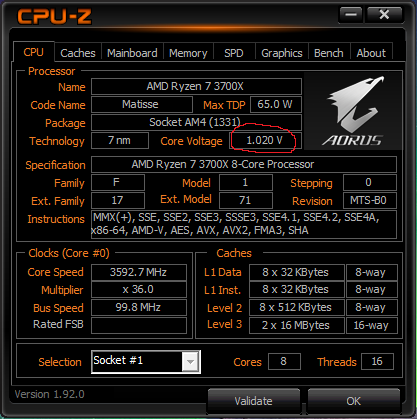417x420 pixels.
Task: Open the Mainboard tab
Action: point(132,53)
